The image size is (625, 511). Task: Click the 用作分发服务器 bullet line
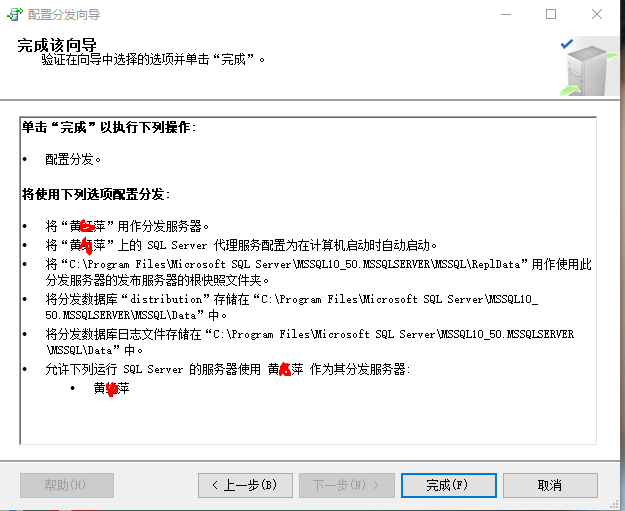127,226
